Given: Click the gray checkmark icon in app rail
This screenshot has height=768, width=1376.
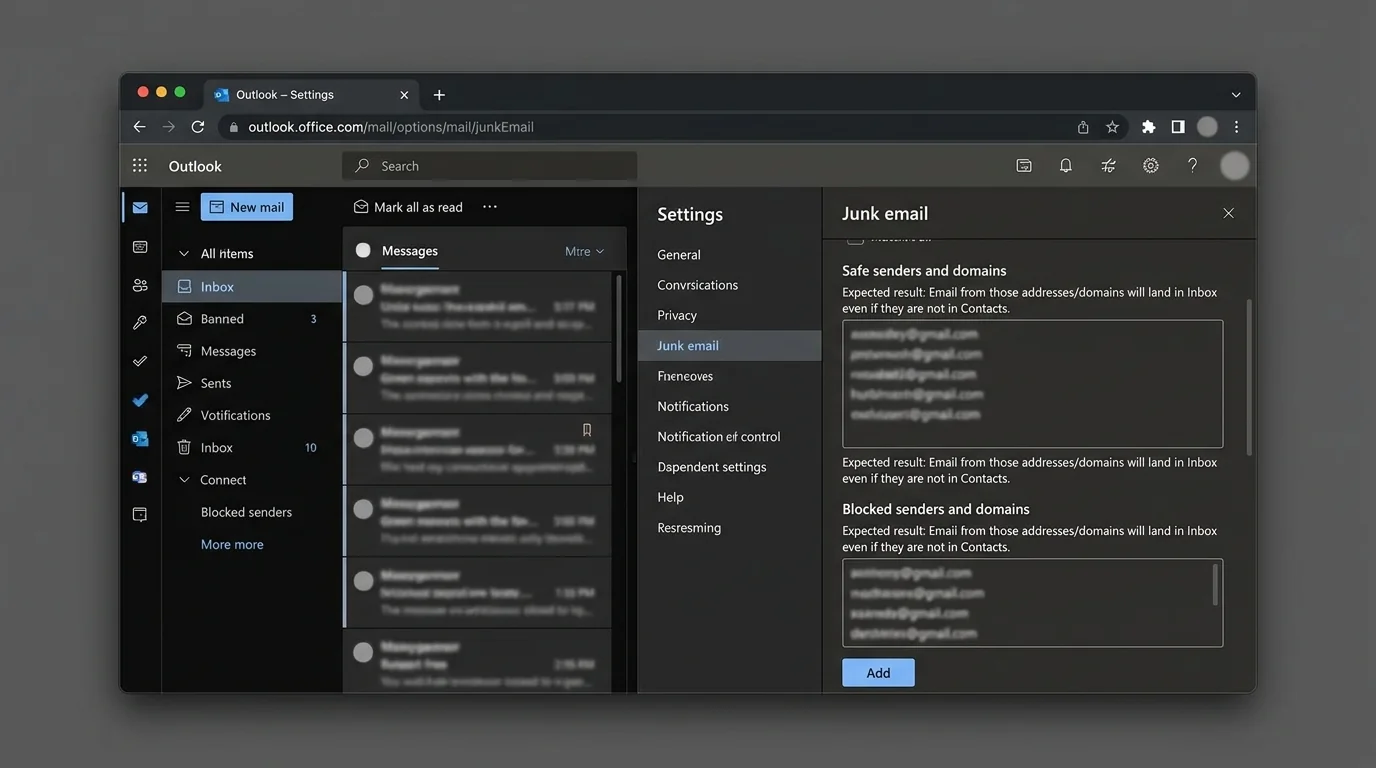Looking at the screenshot, I should 140,361.
